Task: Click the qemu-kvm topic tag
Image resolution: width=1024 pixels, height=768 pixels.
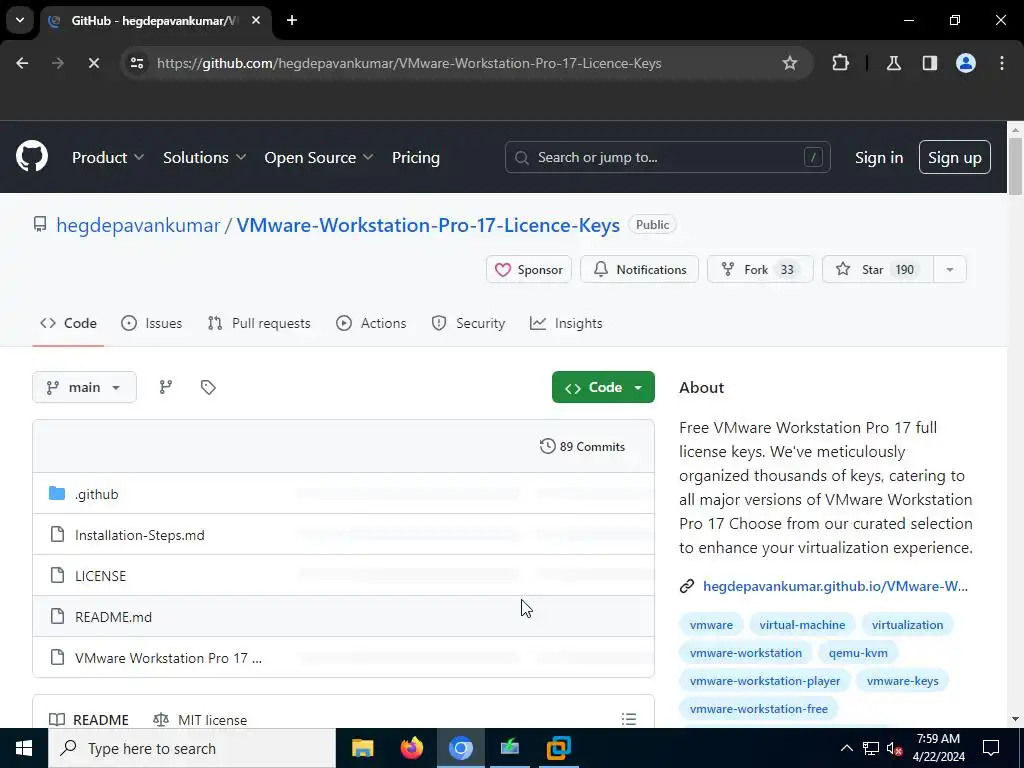Action: click(x=858, y=653)
